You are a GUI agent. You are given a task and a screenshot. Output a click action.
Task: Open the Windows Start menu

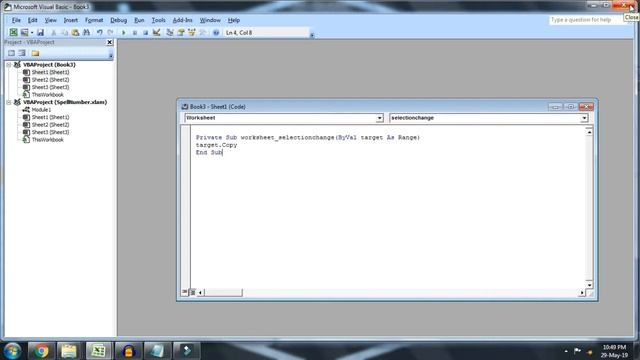click(x=12, y=351)
